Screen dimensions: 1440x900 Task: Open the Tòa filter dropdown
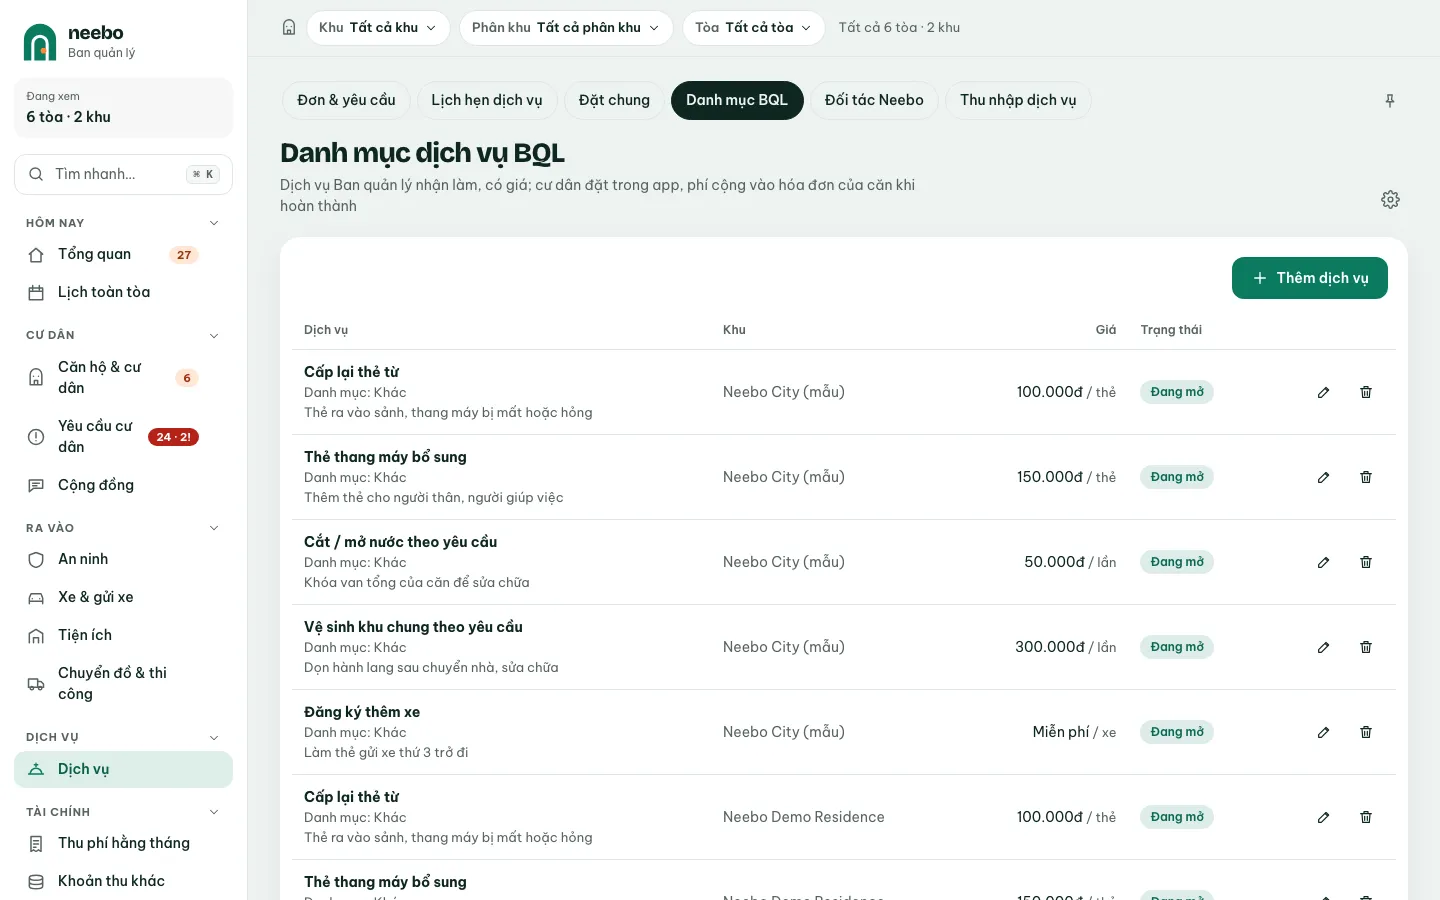[754, 28]
